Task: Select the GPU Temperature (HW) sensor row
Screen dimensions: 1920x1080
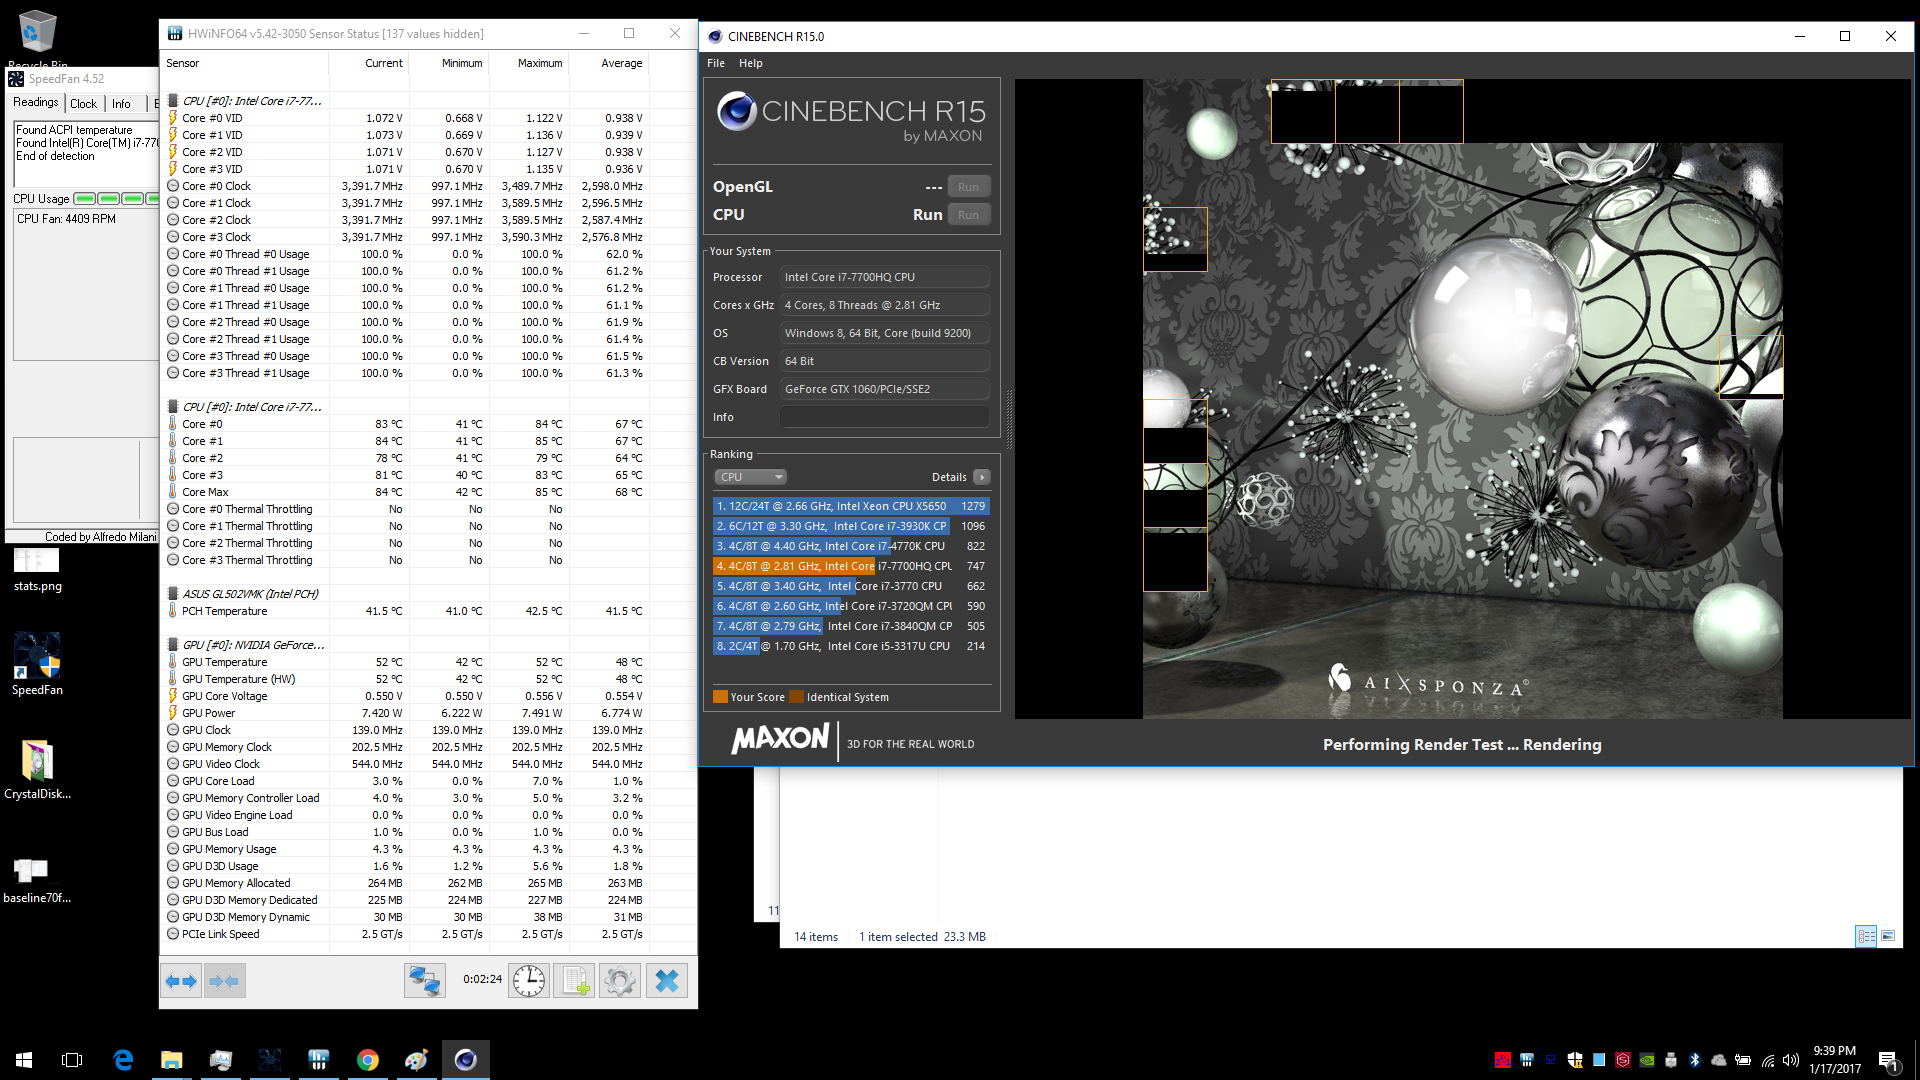Action: (406, 679)
